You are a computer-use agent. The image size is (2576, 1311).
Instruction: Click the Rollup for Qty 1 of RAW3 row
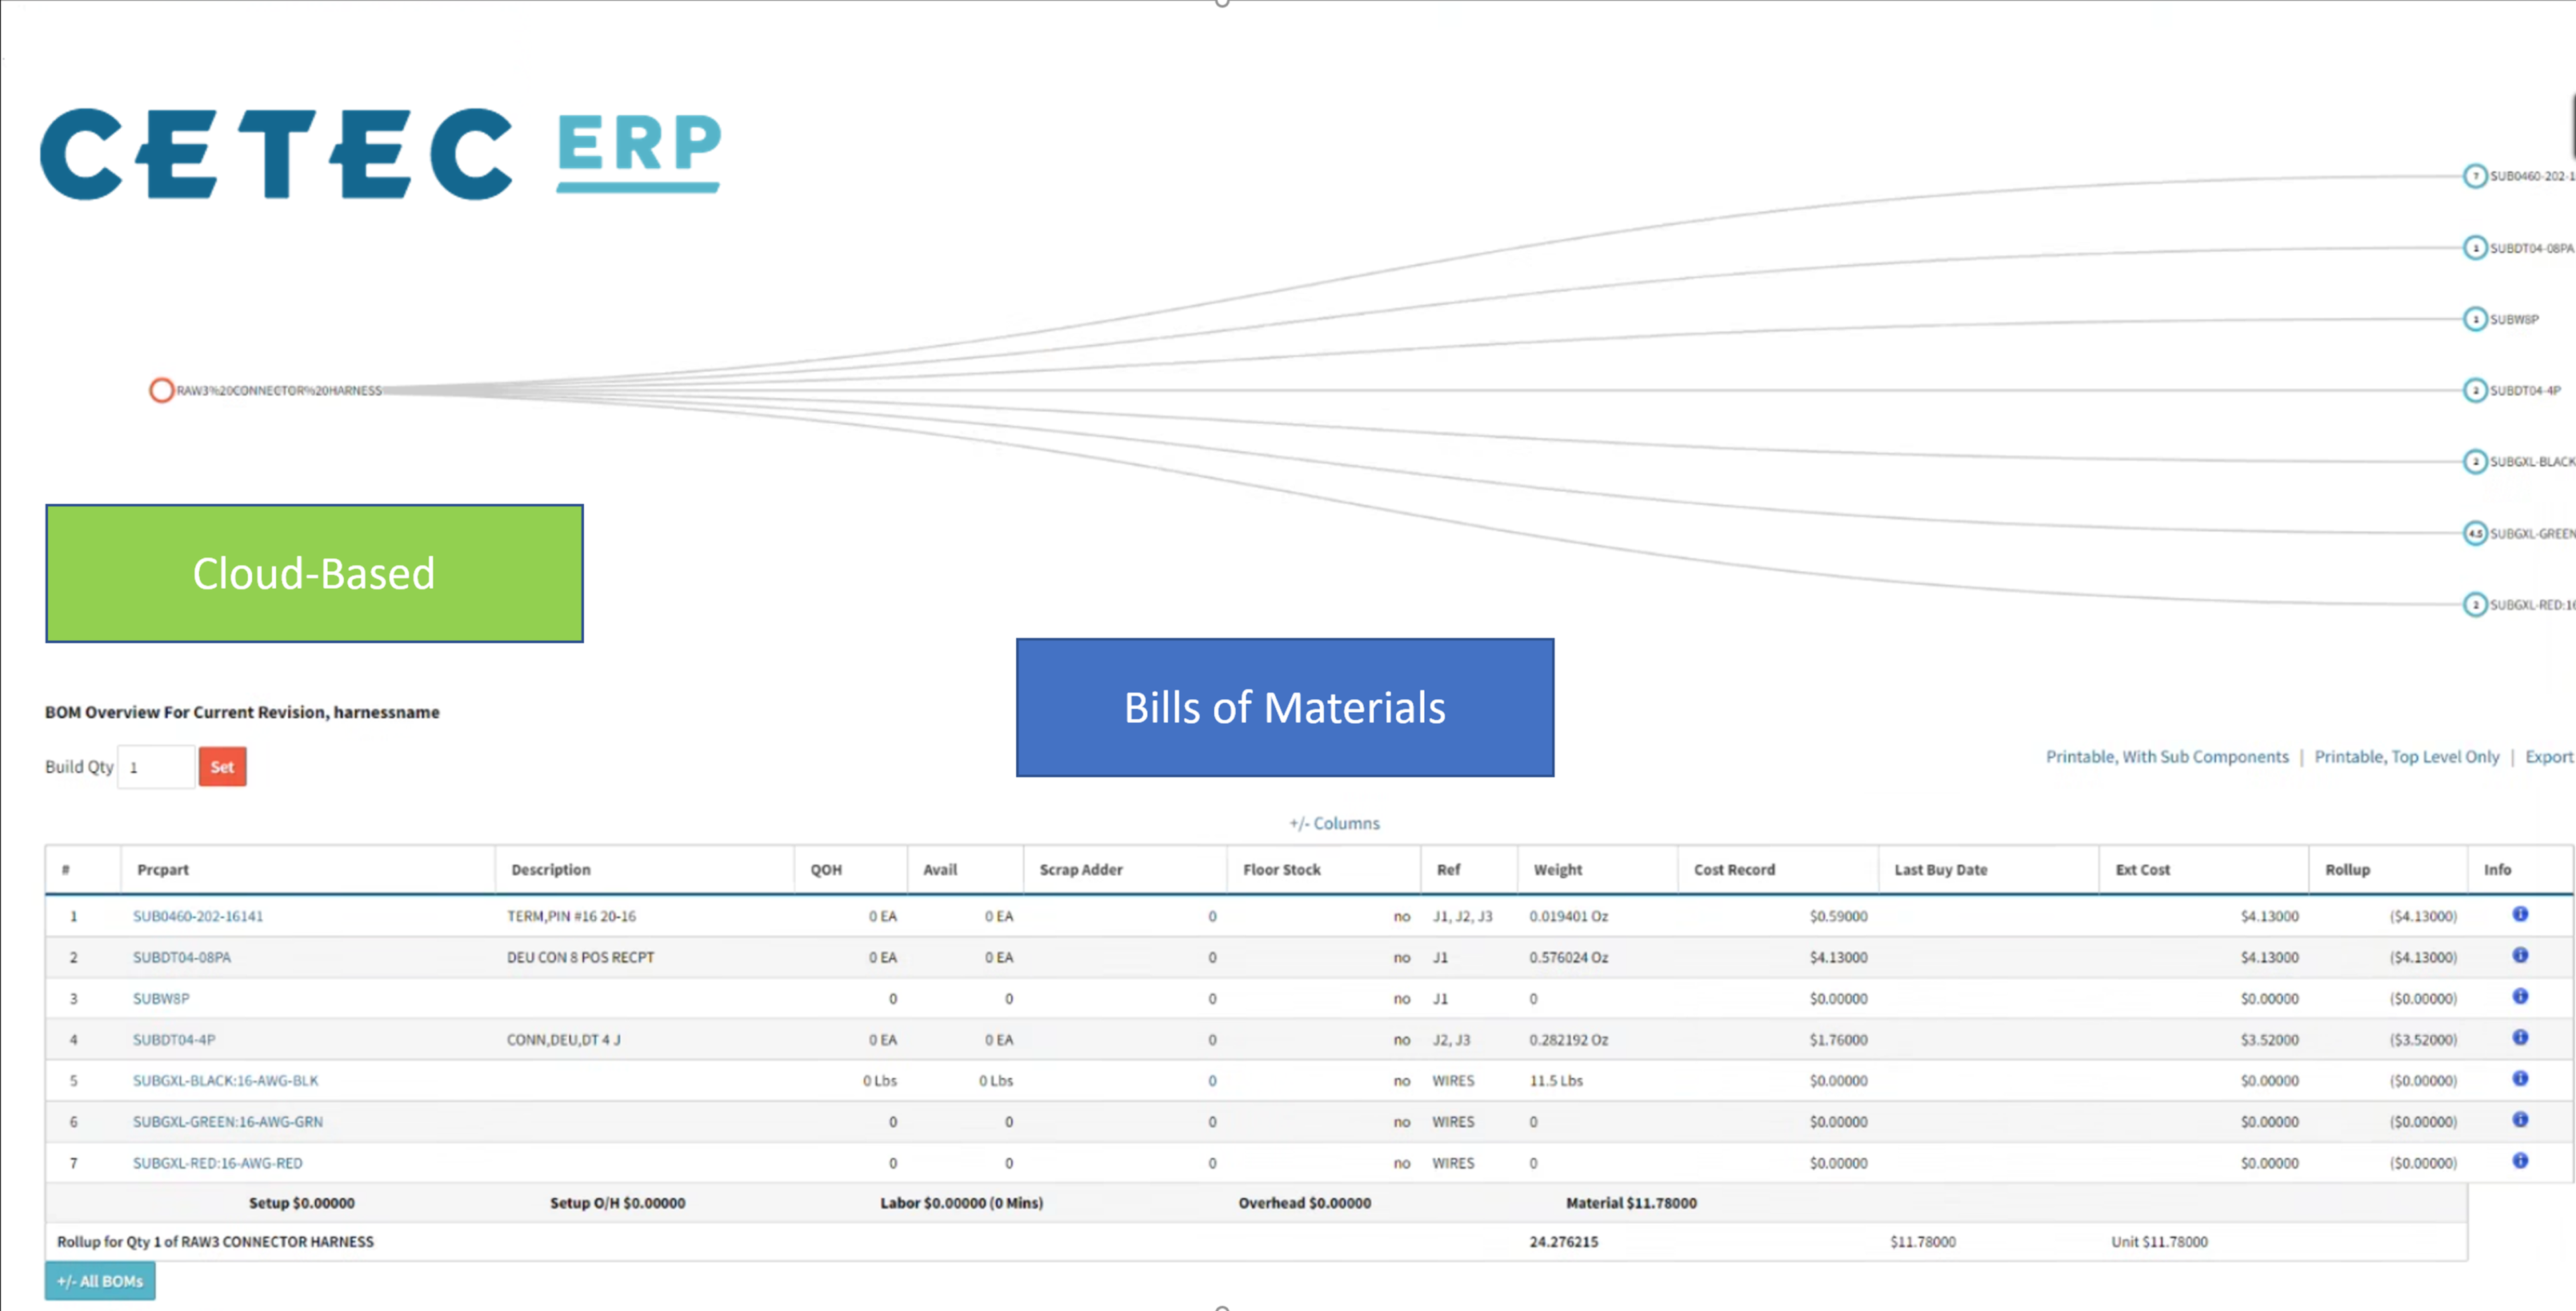pyautogui.click(x=1256, y=1242)
